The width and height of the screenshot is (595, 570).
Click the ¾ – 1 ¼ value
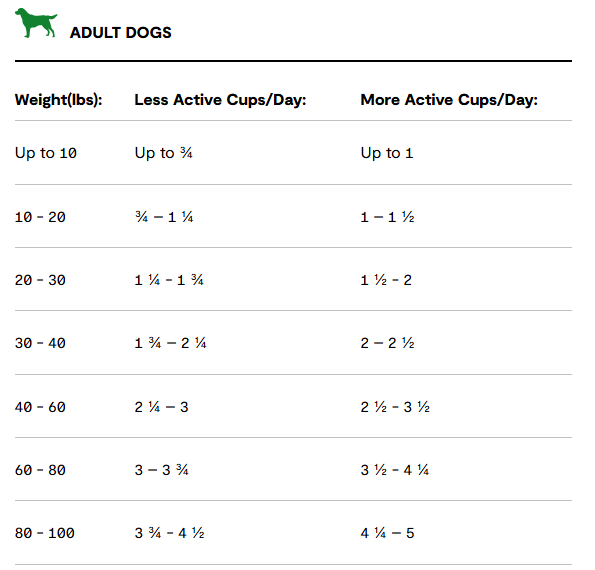tap(164, 217)
